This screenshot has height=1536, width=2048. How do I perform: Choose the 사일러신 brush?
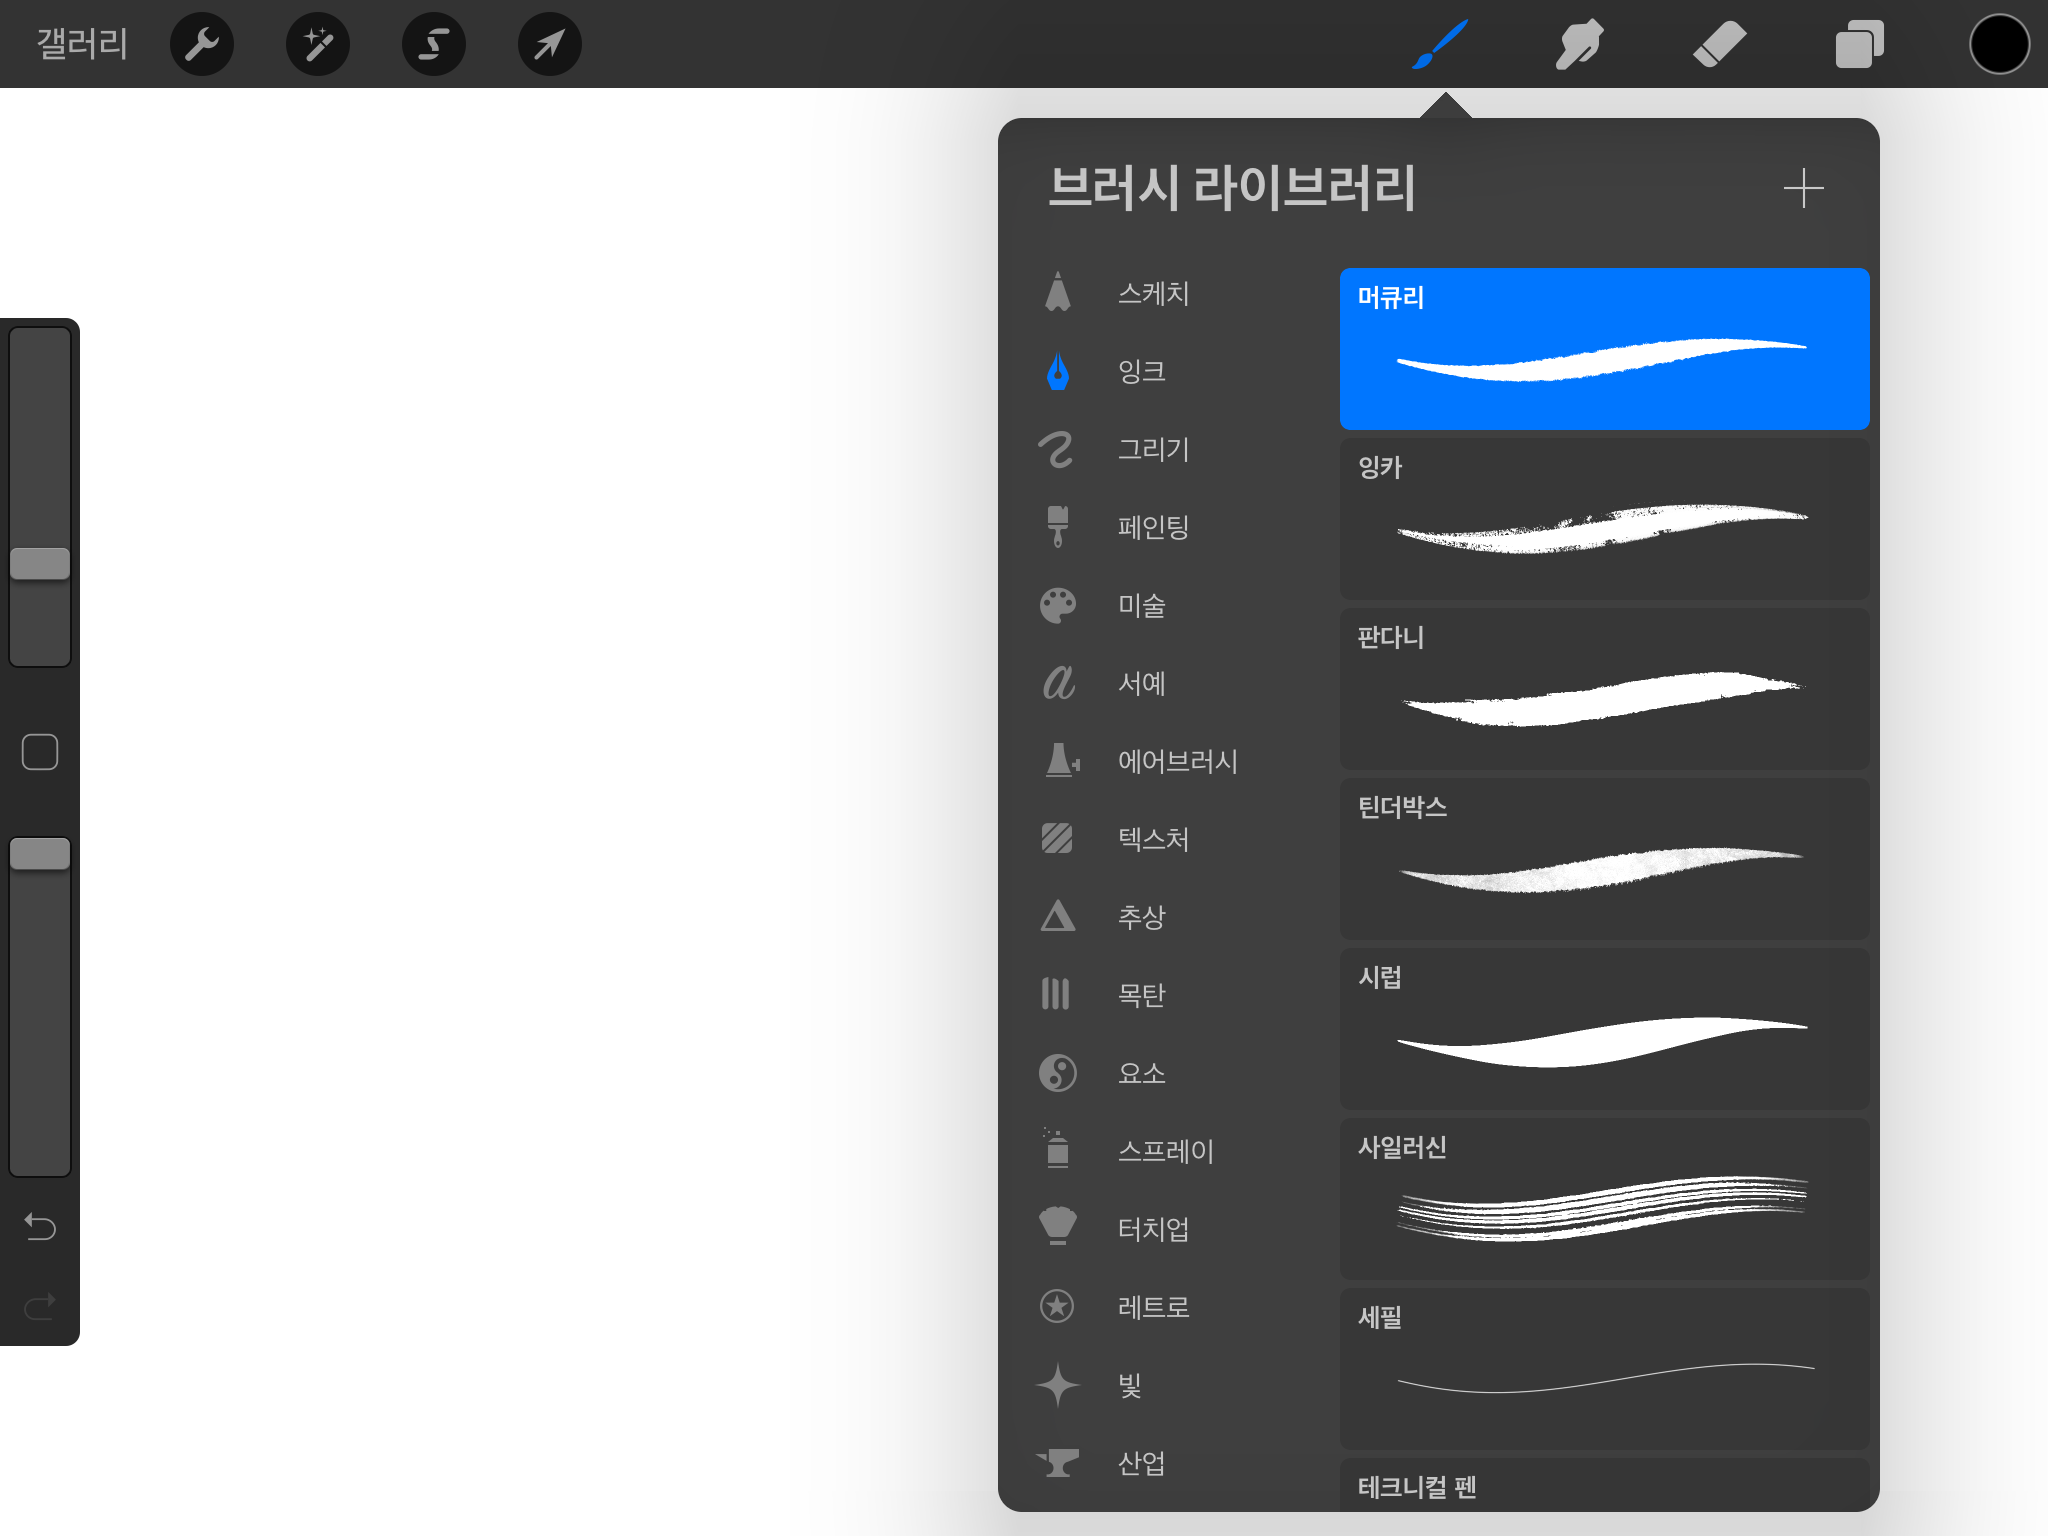click(1603, 1199)
